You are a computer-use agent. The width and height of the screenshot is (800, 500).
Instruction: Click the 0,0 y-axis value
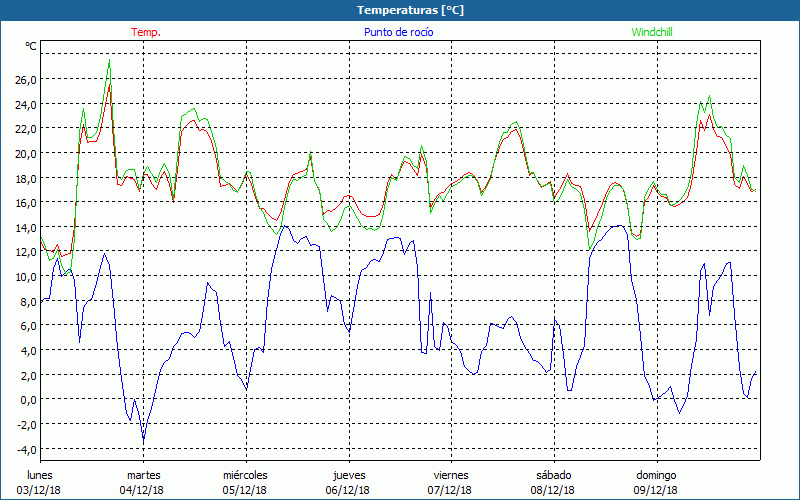(x=27, y=400)
